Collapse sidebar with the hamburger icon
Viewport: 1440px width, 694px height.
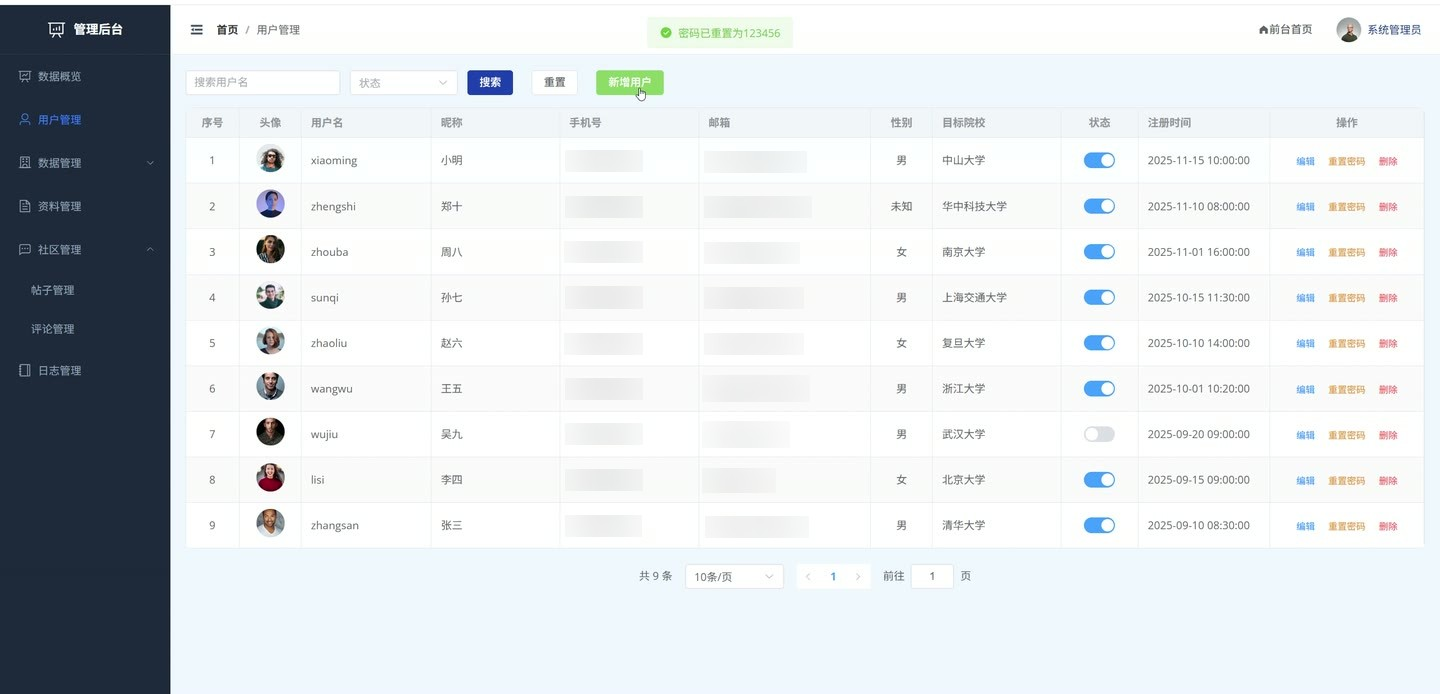197,30
